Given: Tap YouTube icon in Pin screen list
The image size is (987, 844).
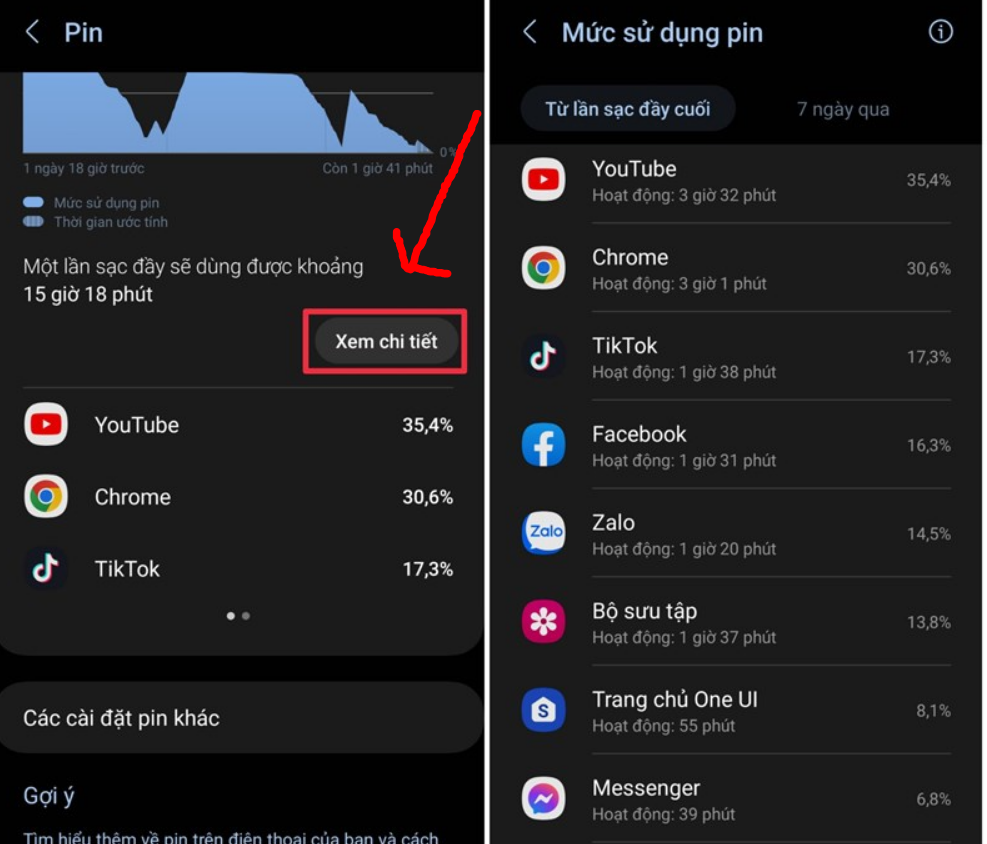Looking at the screenshot, I should [46, 424].
